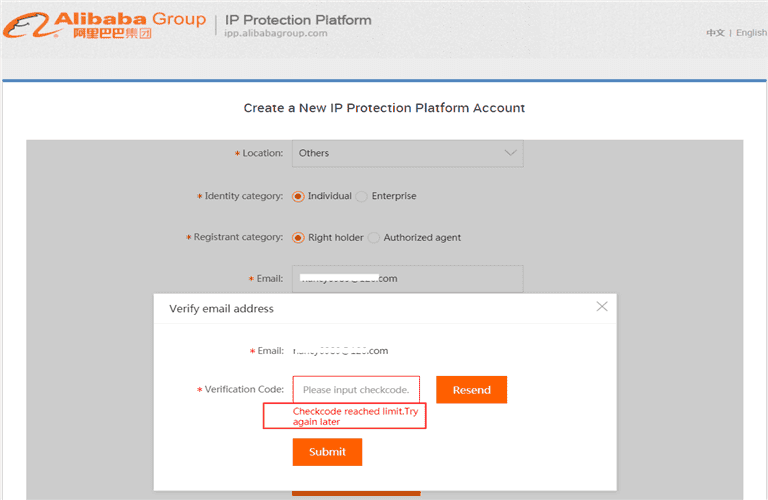Choose the Enterprise identity option
The width and height of the screenshot is (768, 500).
click(362, 196)
